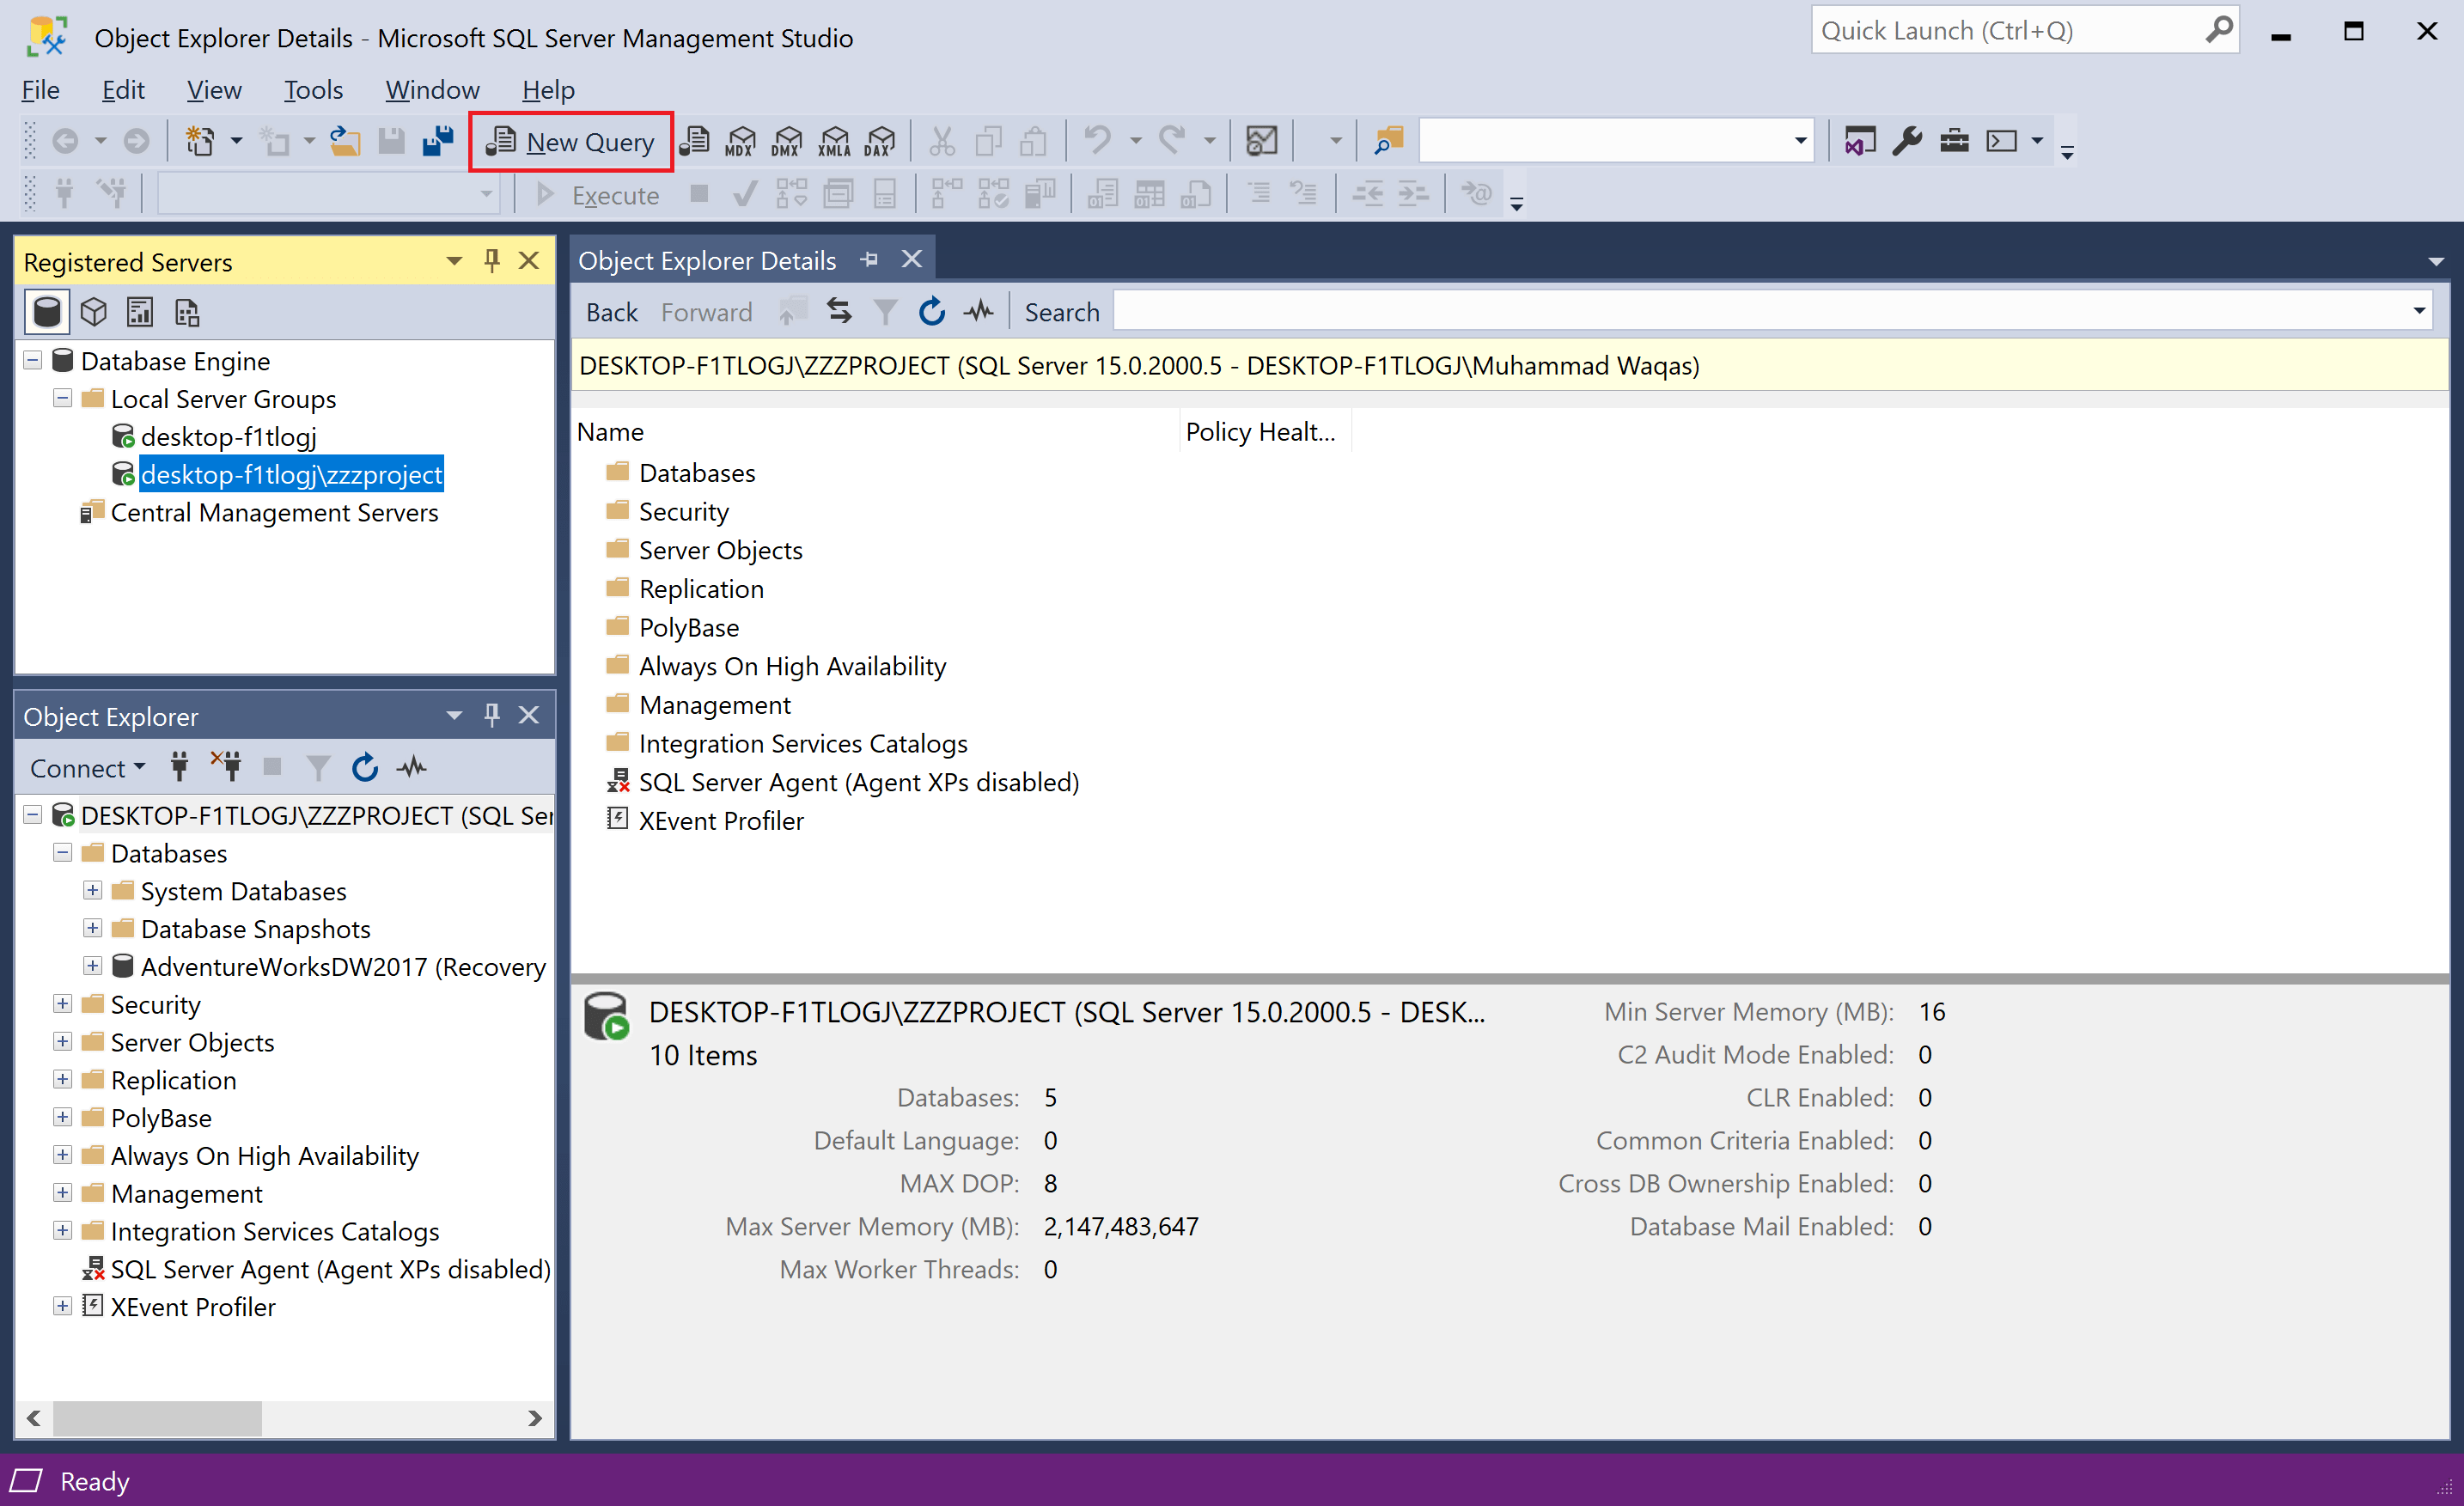Screen dimensions: 2464x1506
Task: Click the Back navigation button
Action: (x=610, y=311)
